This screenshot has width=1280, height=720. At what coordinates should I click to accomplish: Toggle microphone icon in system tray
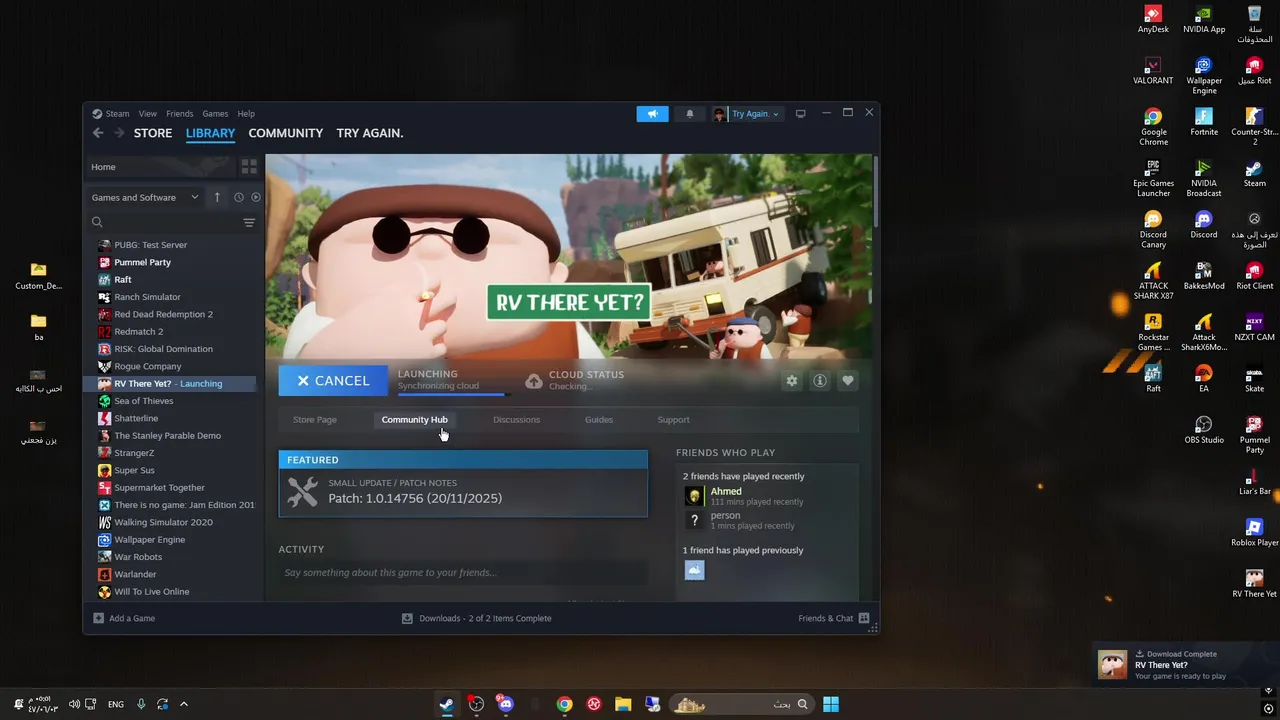pyautogui.click(x=141, y=704)
